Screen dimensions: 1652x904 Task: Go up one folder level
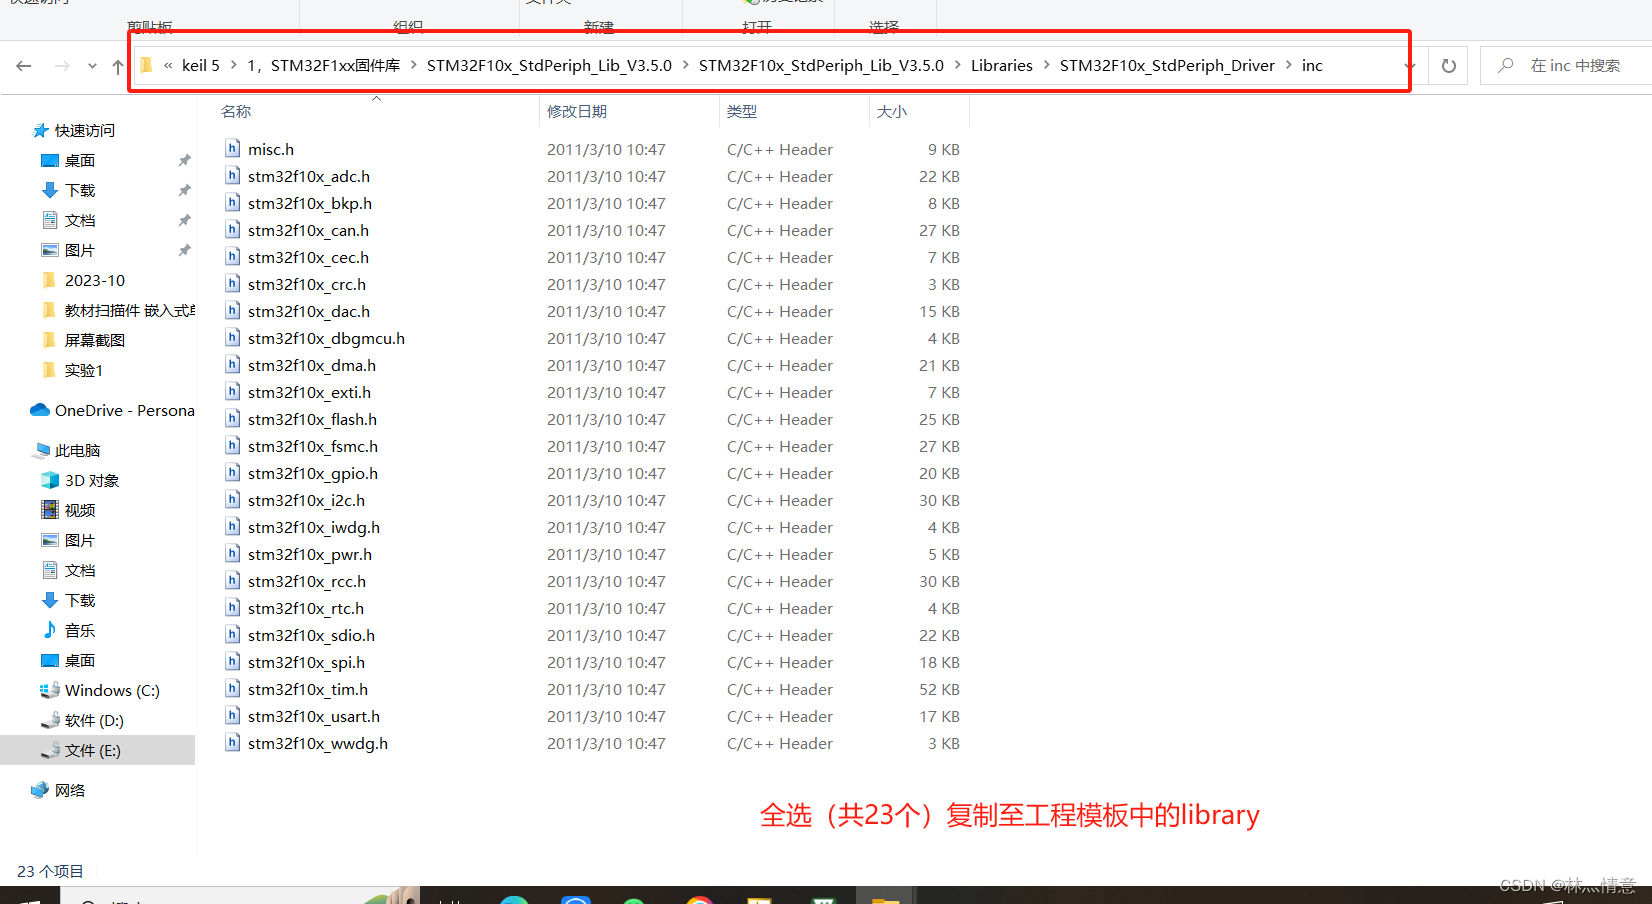click(x=118, y=66)
